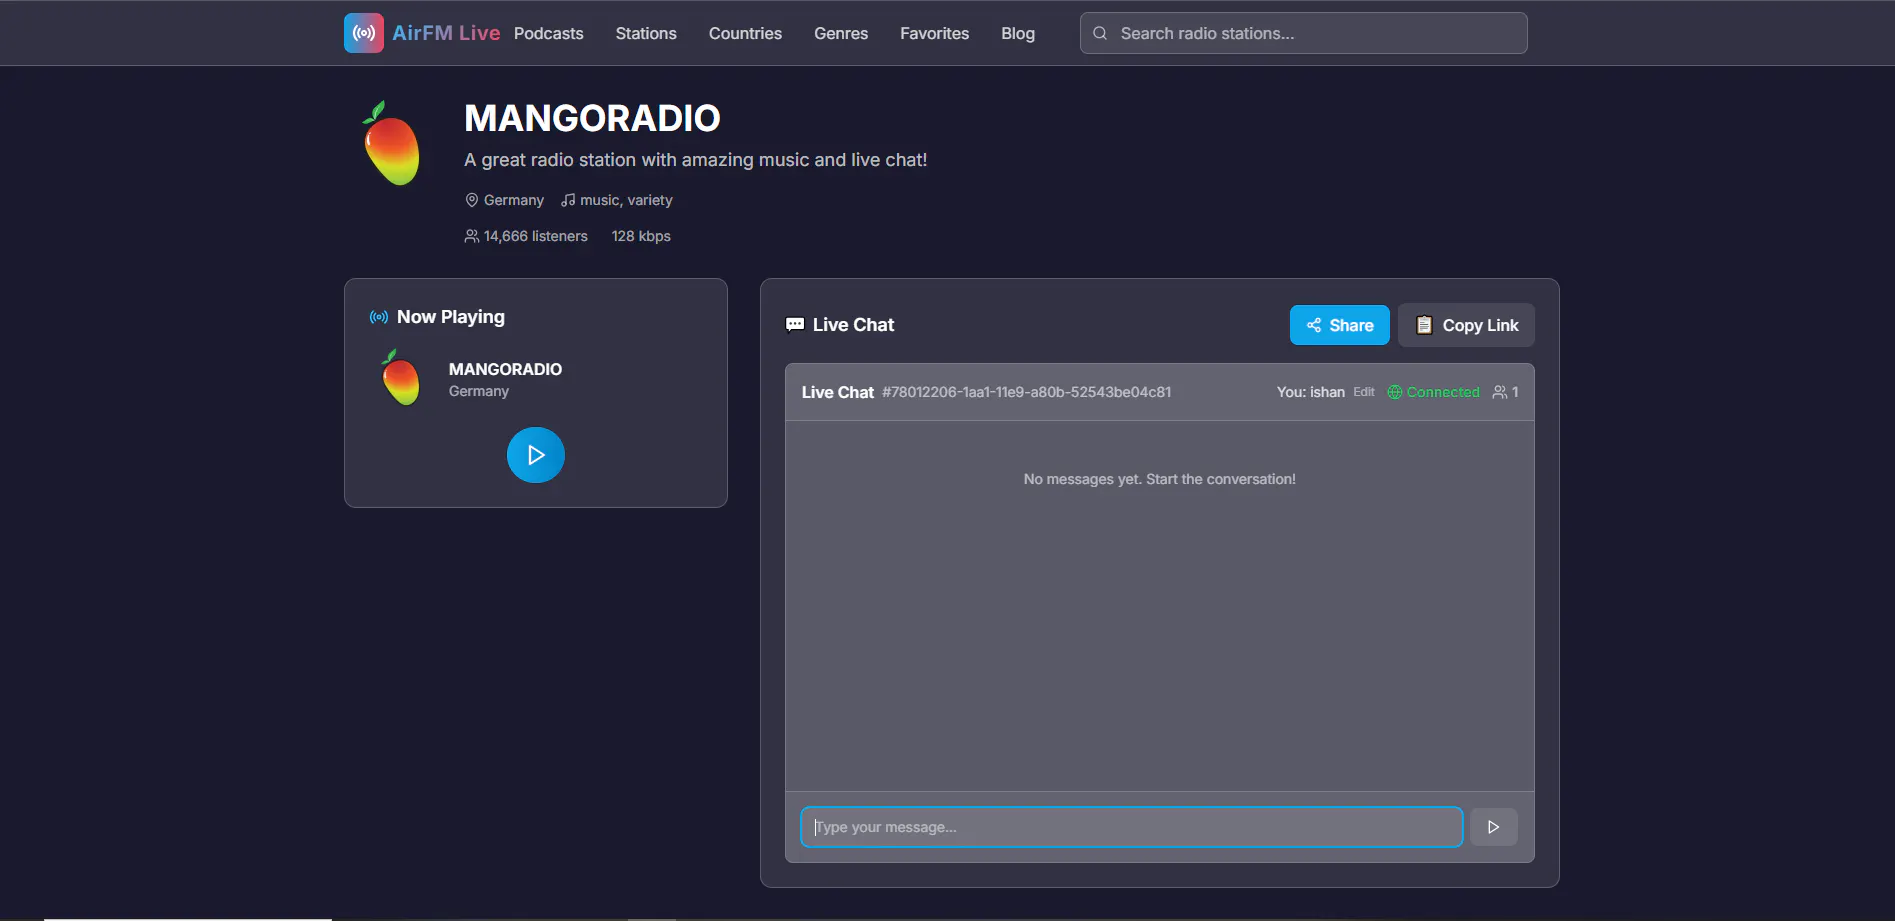Focus the radio station search field
The image size is (1895, 921).
coord(1303,33)
